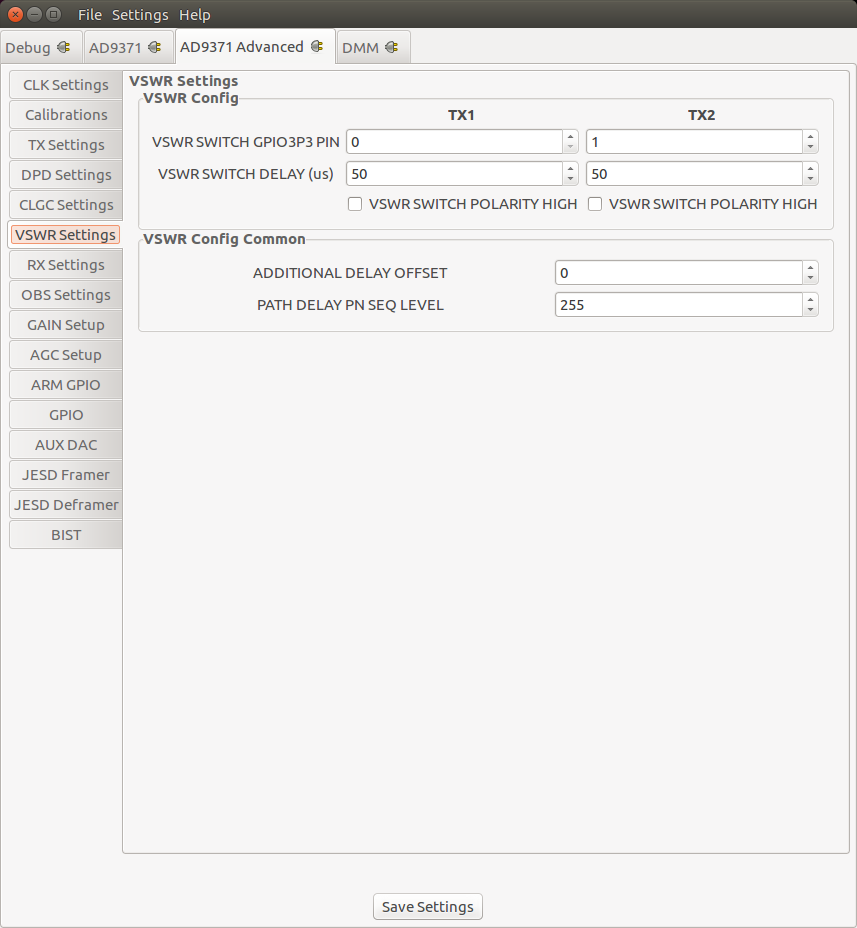Click the plug icon on the DMM tab
This screenshot has width=857, height=928.
[x=392, y=46]
